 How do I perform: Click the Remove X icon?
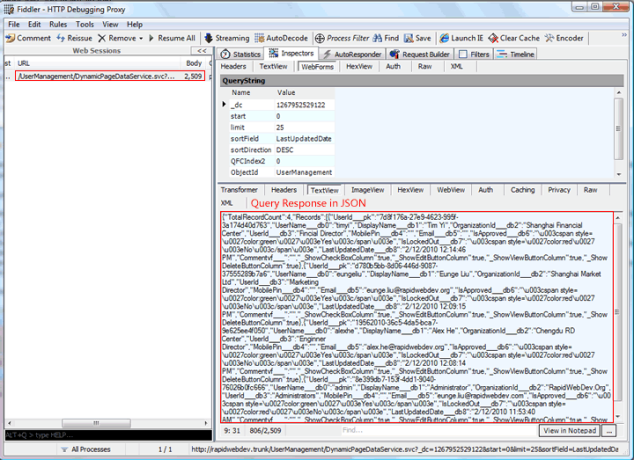[x=102, y=38]
